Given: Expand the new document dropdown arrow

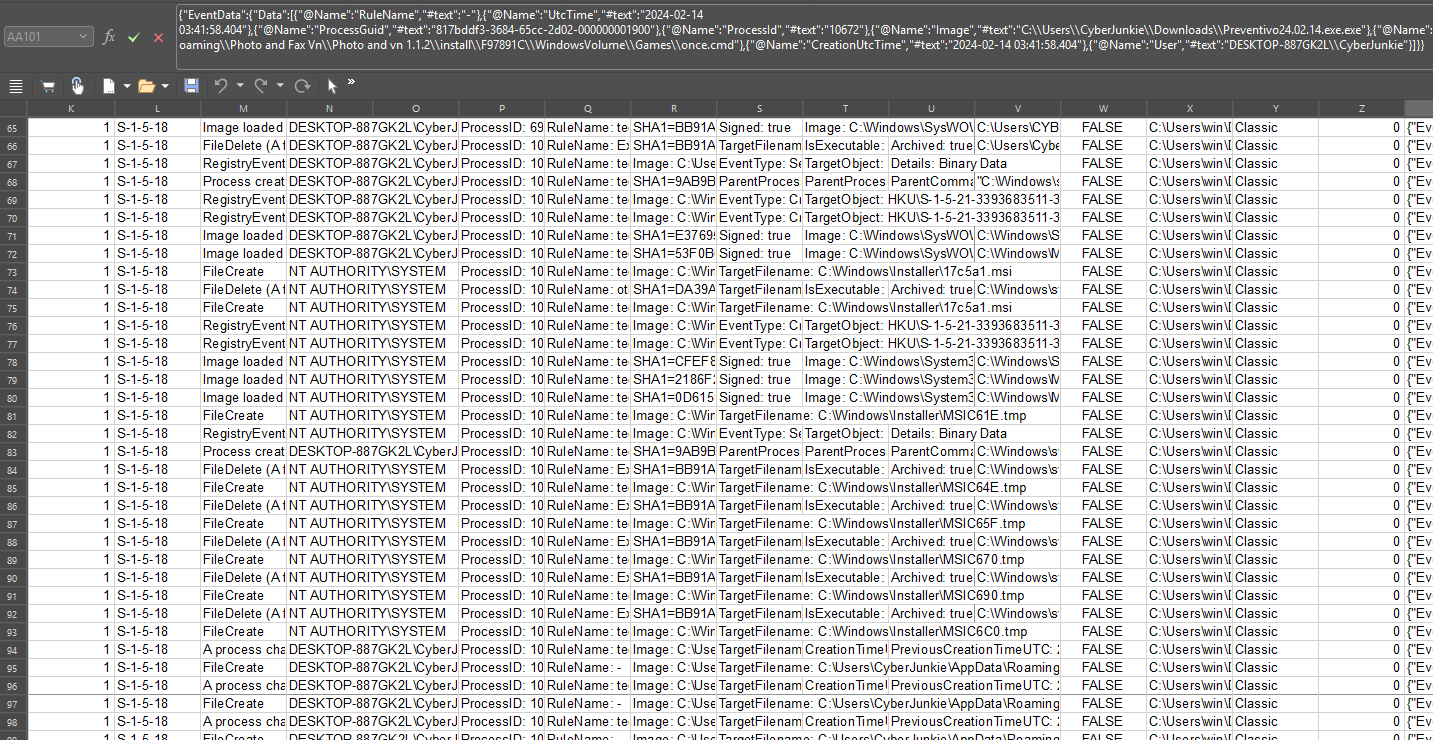Looking at the screenshot, I should pyautogui.click(x=127, y=87).
